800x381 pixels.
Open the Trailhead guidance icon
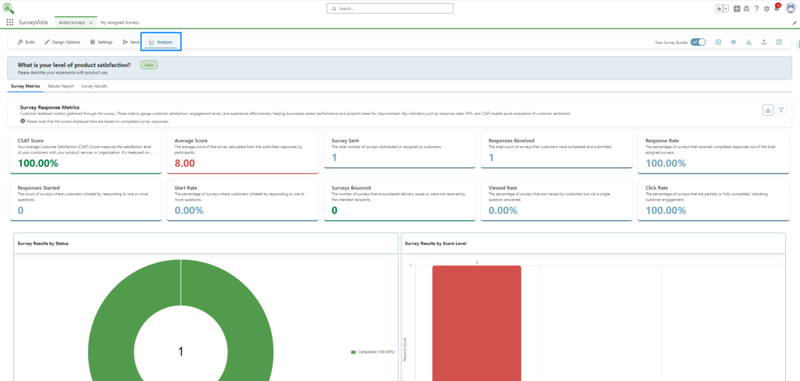click(x=746, y=9)
